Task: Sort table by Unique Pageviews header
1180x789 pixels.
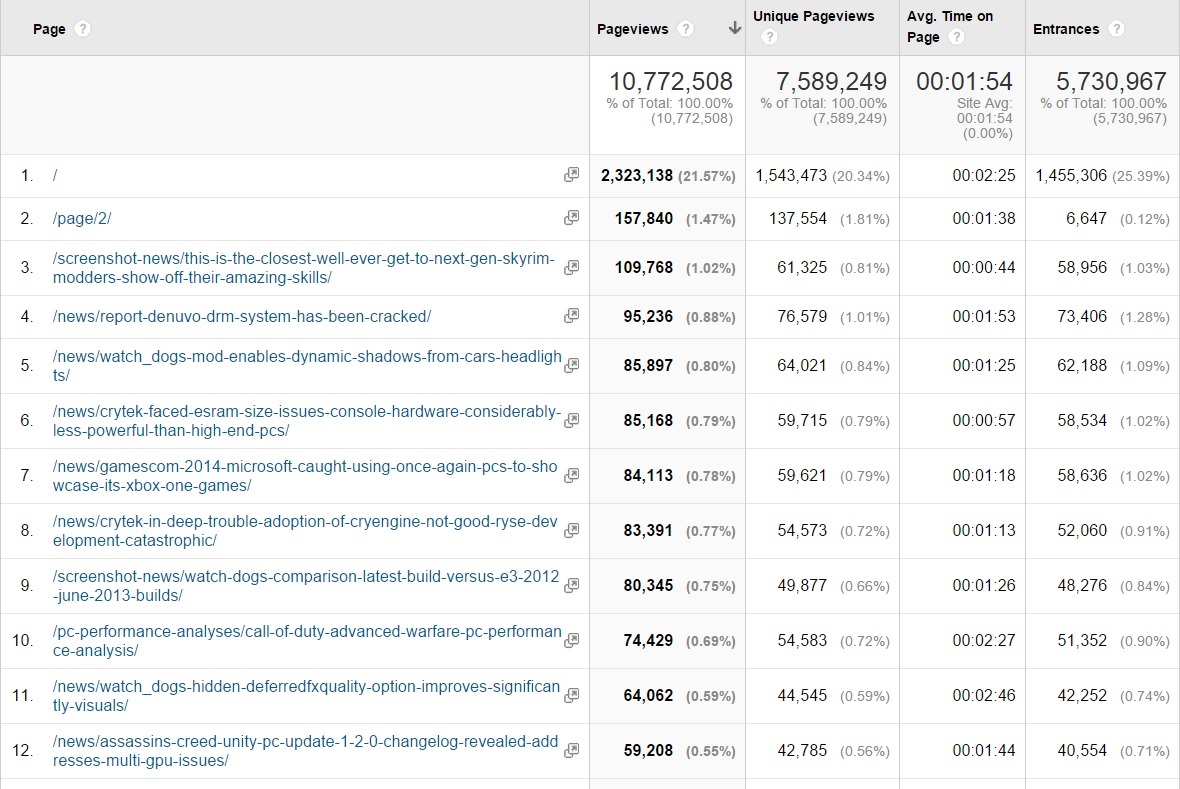Action: coord(813,16)
